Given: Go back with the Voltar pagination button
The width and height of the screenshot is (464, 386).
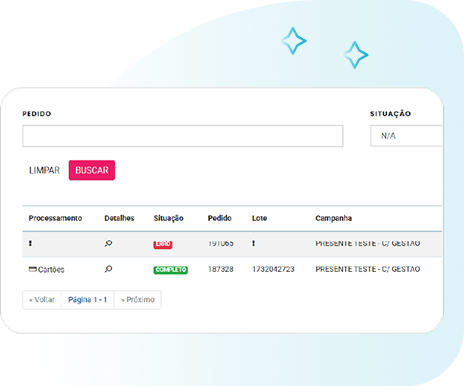Looking at the screenshot, I should [x=42, y=300].
